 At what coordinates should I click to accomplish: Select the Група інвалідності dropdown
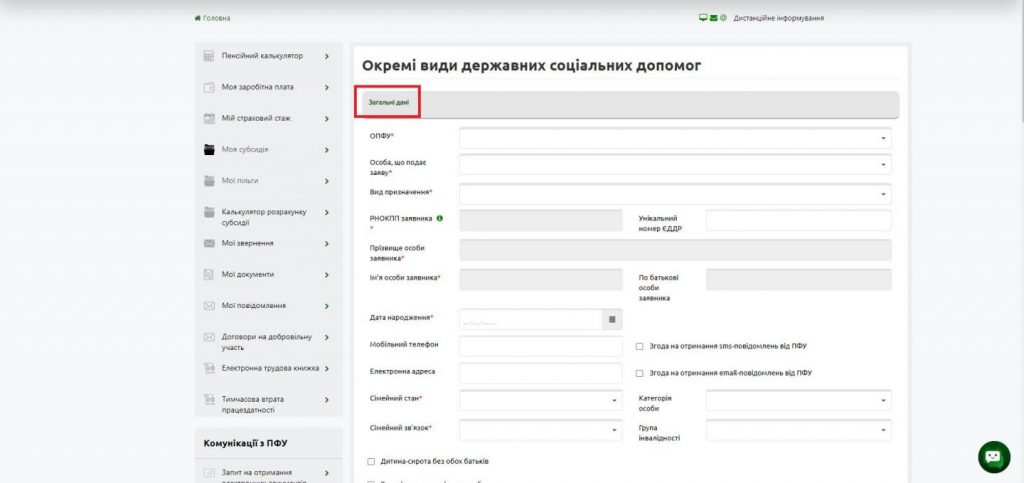pos(798,430)
